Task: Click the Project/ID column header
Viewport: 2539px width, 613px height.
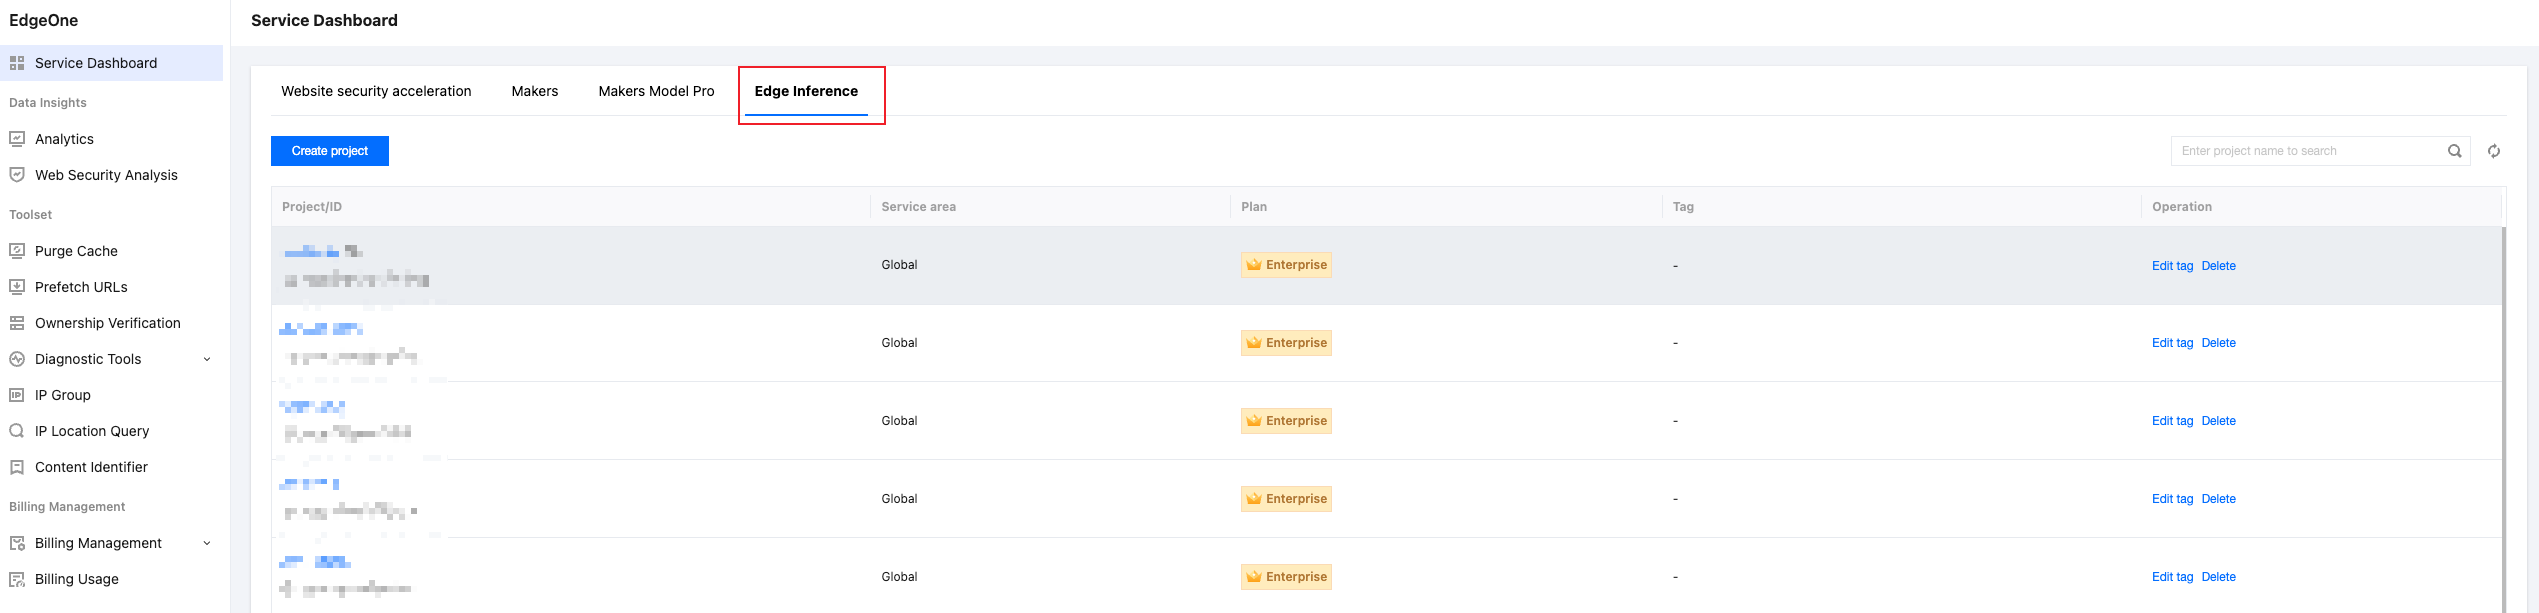Action: coord(312,207)
